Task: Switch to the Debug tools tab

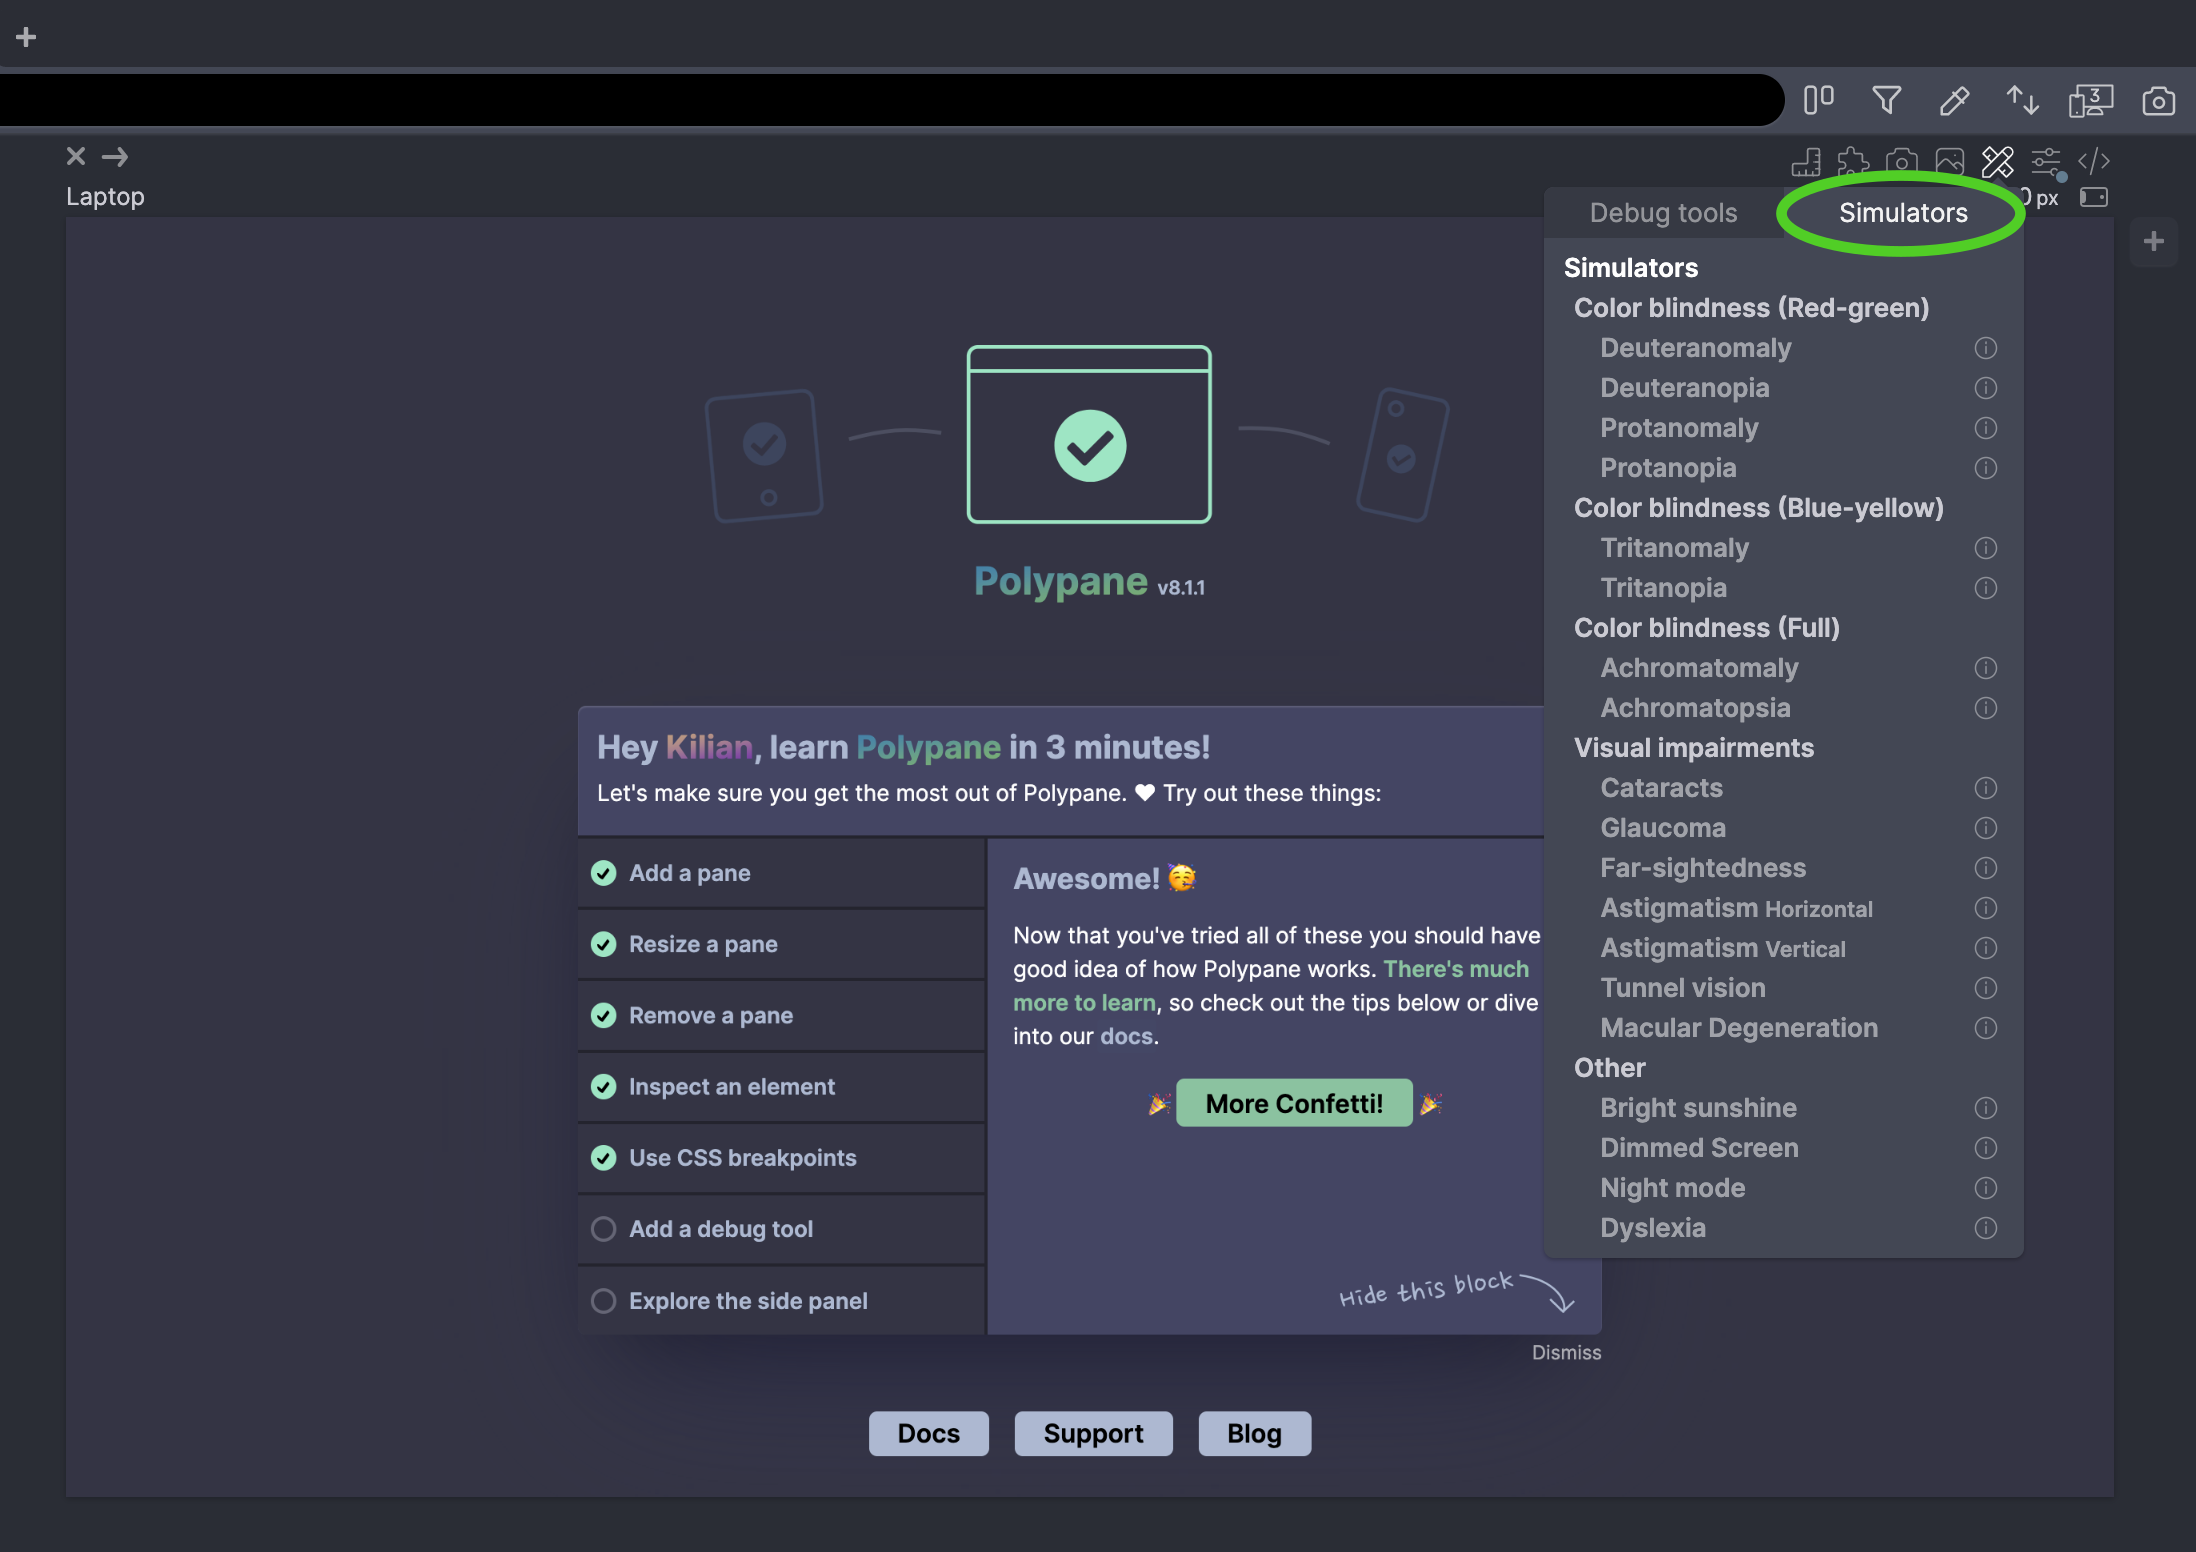Action: (x=1663, y=213)
